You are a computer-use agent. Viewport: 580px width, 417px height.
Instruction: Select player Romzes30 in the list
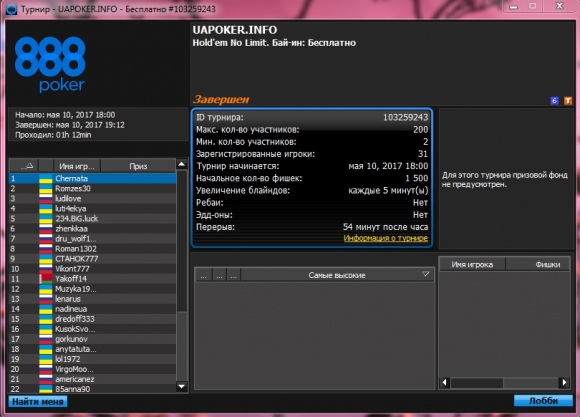(92, 188)
